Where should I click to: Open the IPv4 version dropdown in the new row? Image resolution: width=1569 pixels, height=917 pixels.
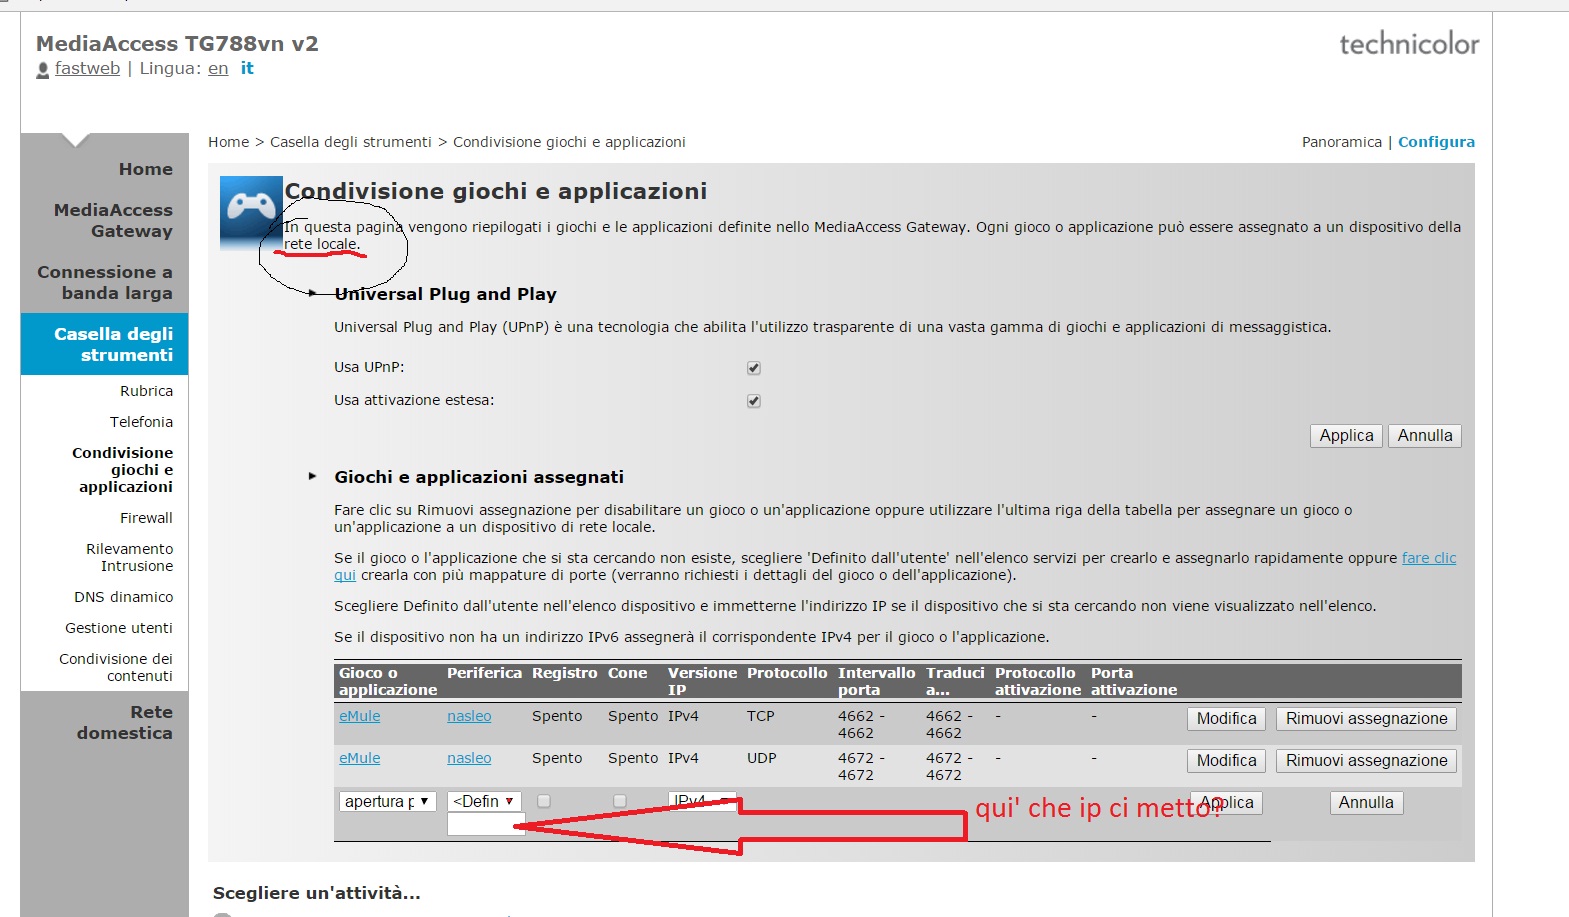point(702,800)
